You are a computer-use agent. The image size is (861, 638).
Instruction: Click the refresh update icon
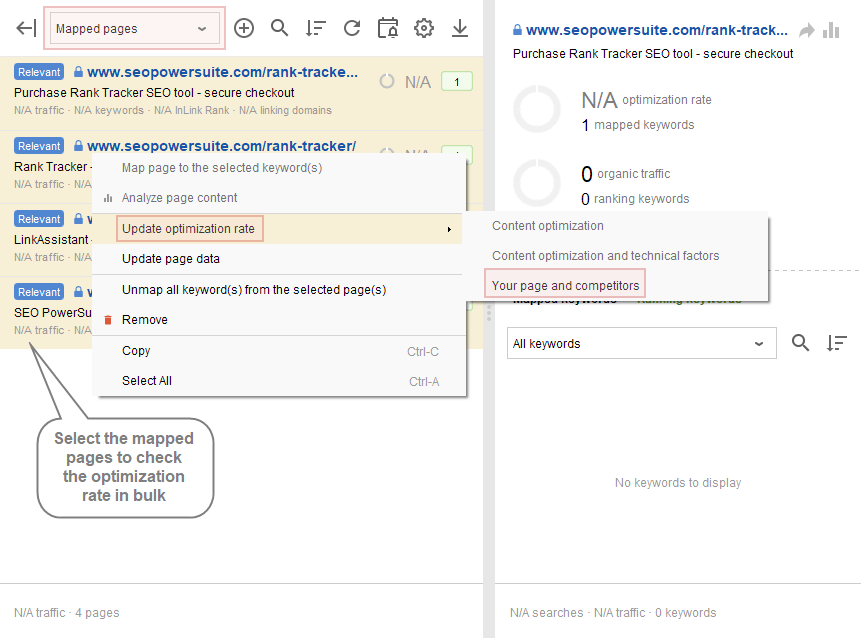352,28
